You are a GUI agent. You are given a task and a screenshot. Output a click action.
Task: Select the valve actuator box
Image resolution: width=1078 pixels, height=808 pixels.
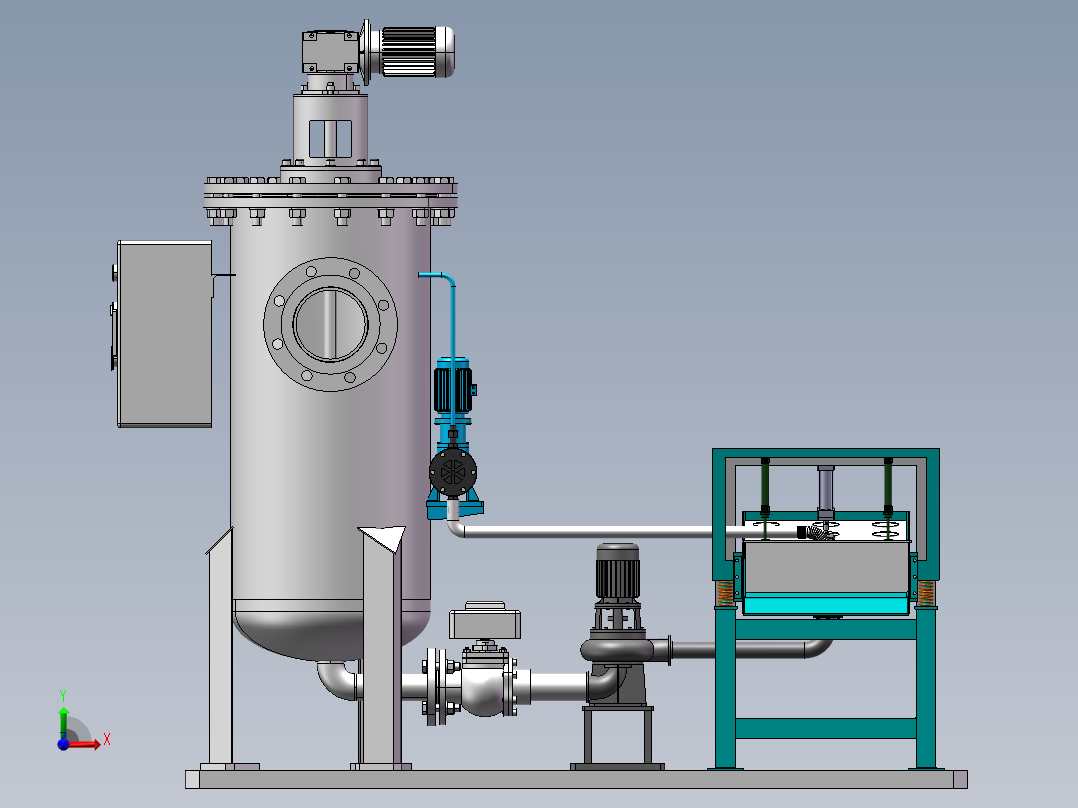tap(485, 622)
